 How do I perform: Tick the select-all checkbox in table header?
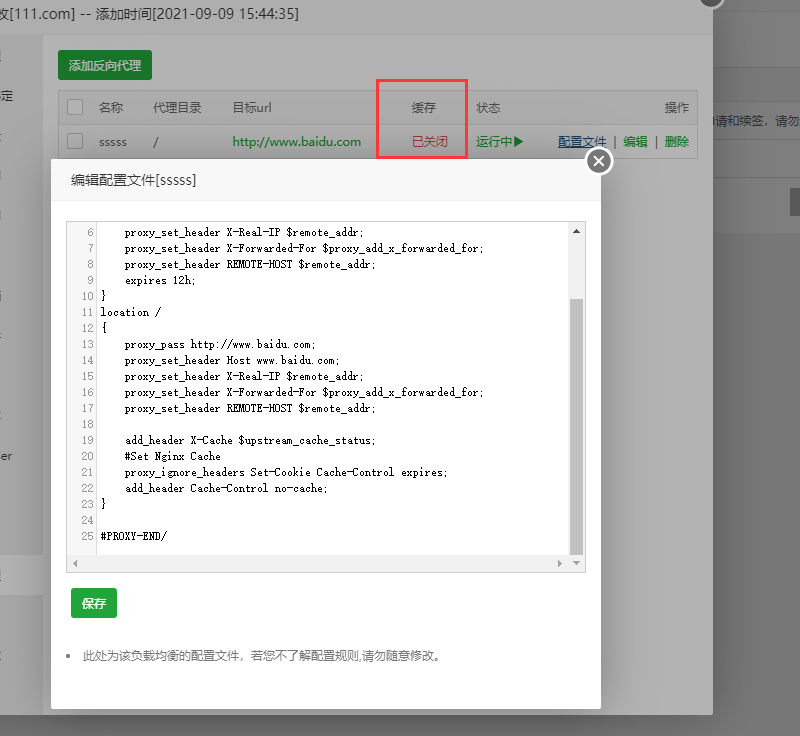pyautogui.click(x=75, y=107)
